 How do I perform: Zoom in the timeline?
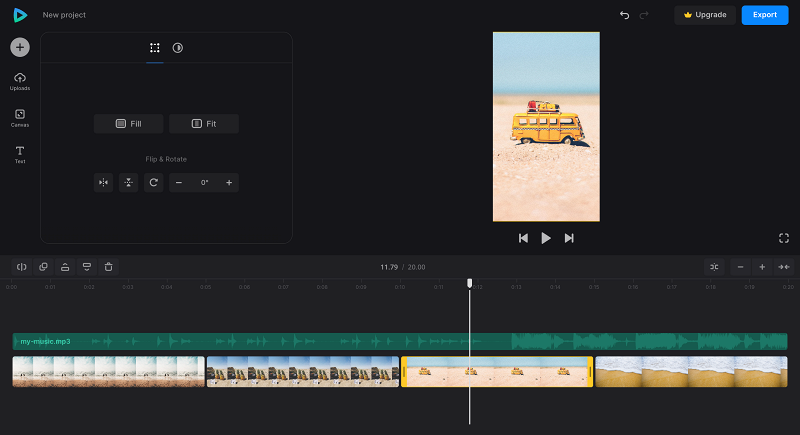tap(762, 267)
